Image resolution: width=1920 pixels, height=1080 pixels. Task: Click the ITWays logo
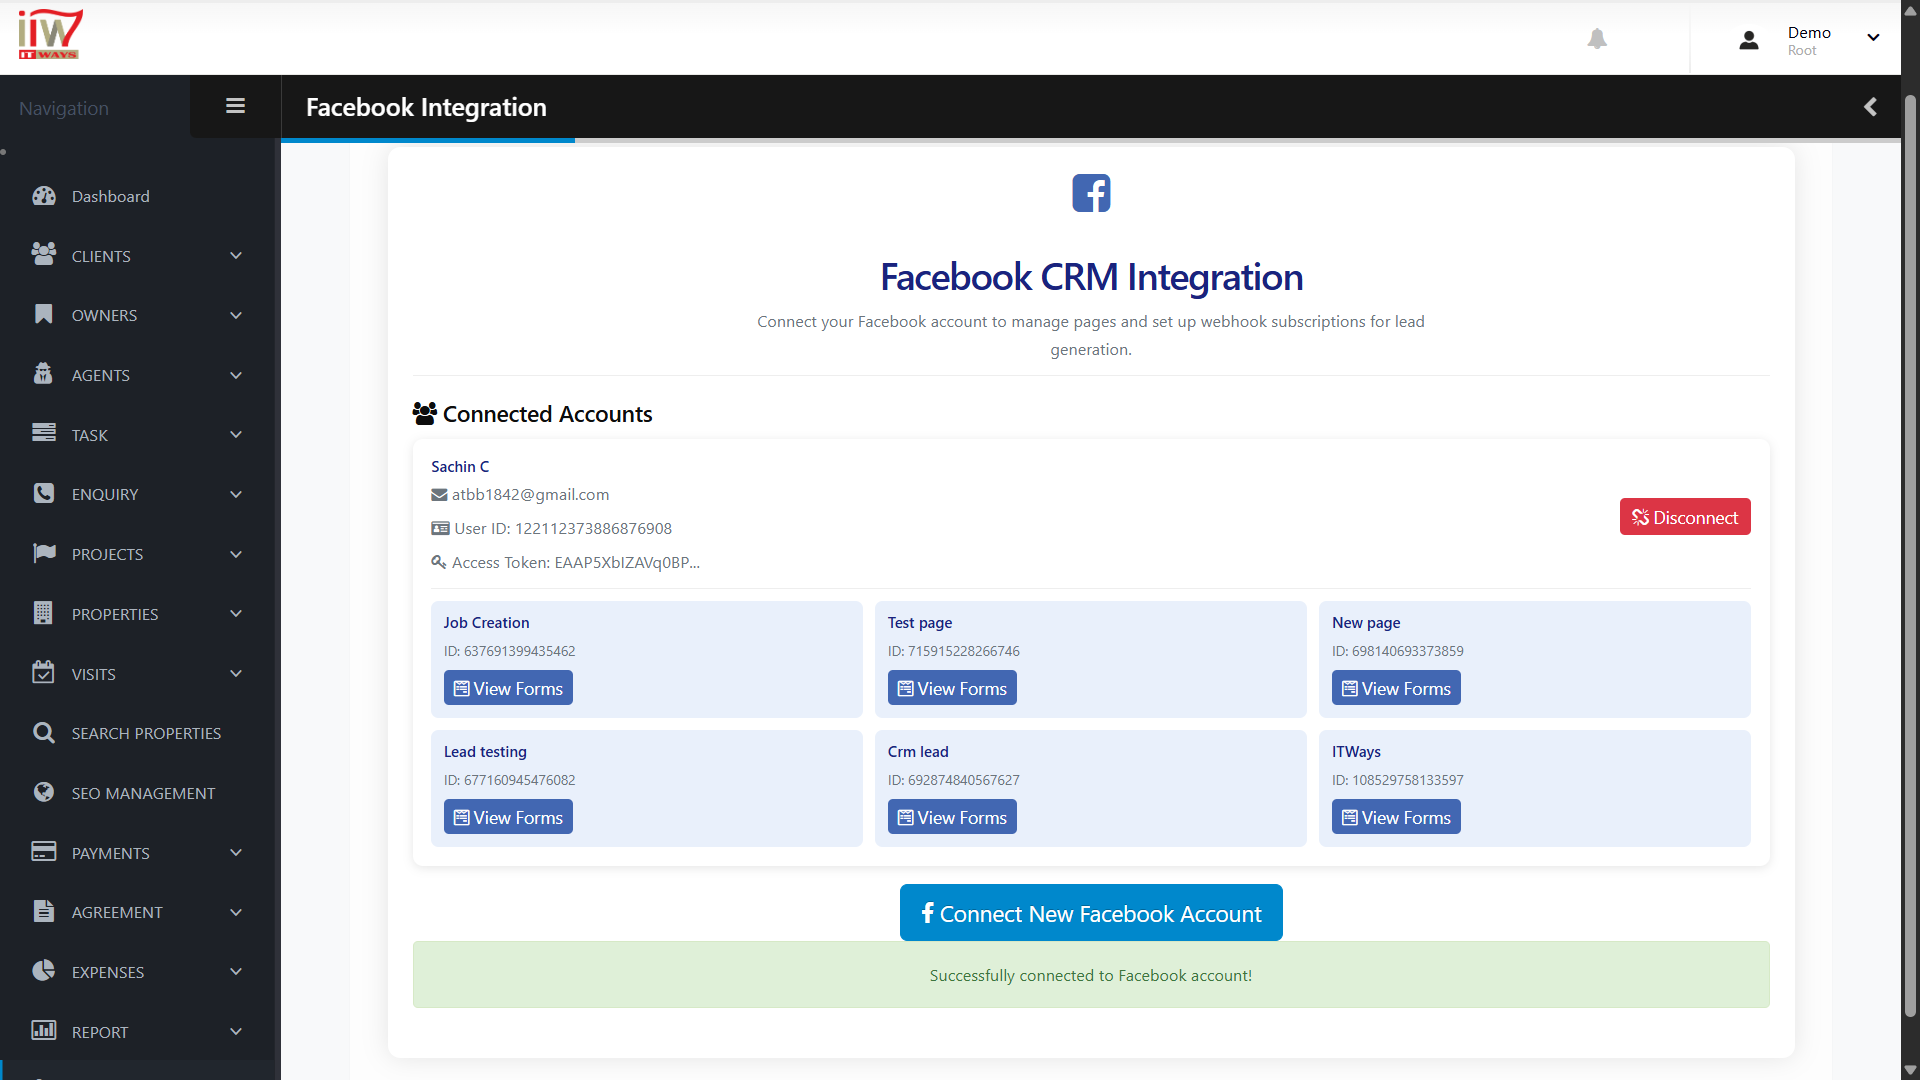tap(50, 34)
